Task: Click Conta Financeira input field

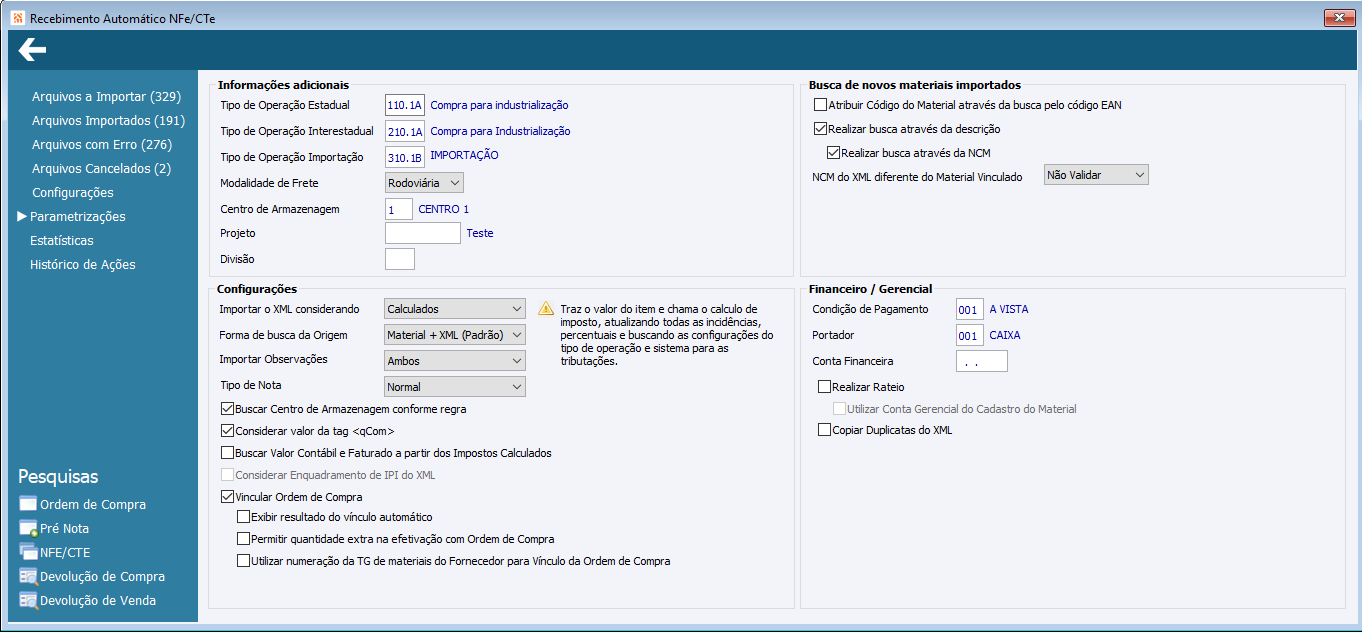Action: (982, 361)
